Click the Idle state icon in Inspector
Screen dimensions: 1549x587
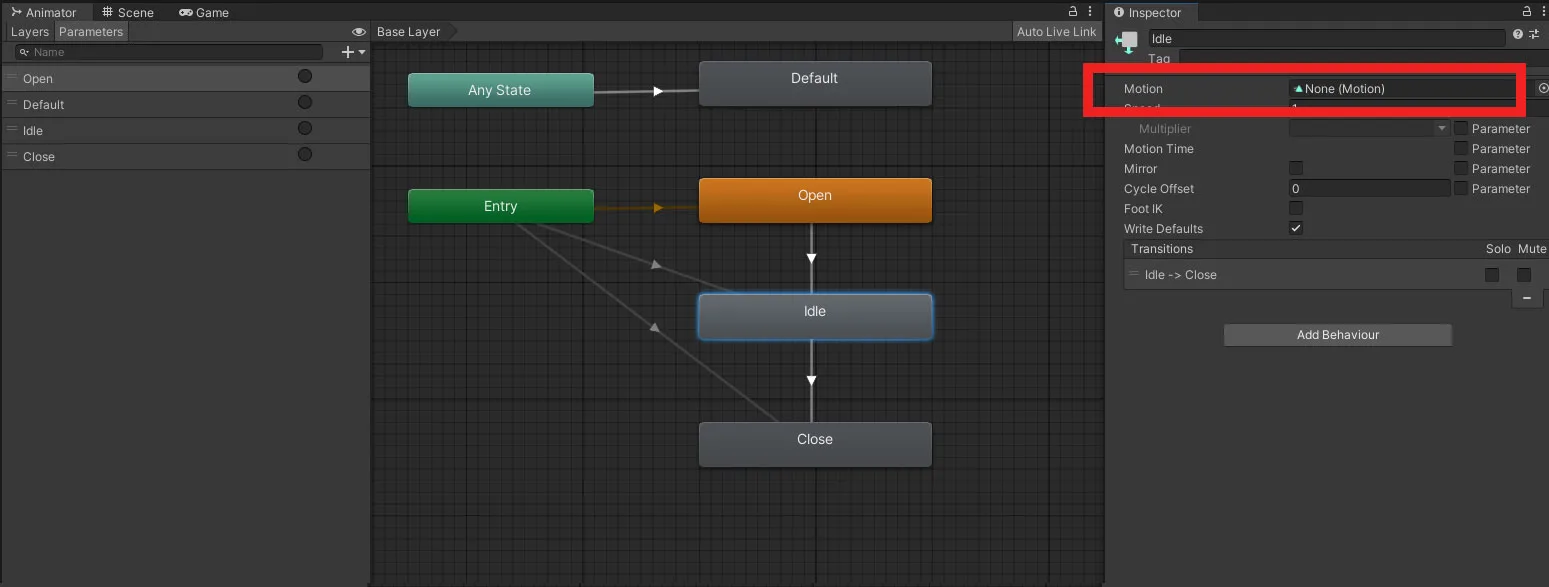[x=1127, y=43]
